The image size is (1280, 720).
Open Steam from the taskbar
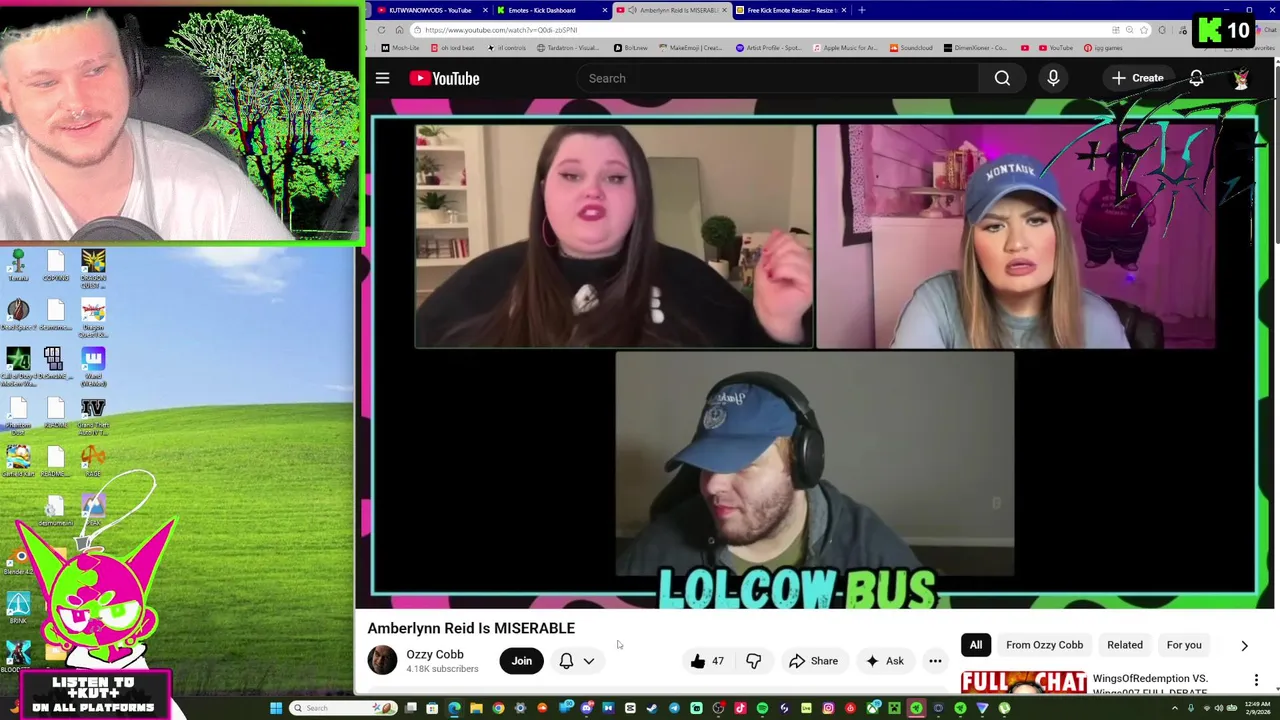pos(652,708)
